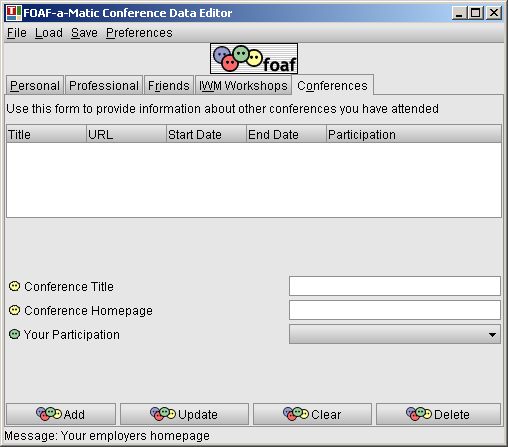Open the Preferences menu
Image resolution: width=508 pixels, height=447 pixels.
pos(139,33)
